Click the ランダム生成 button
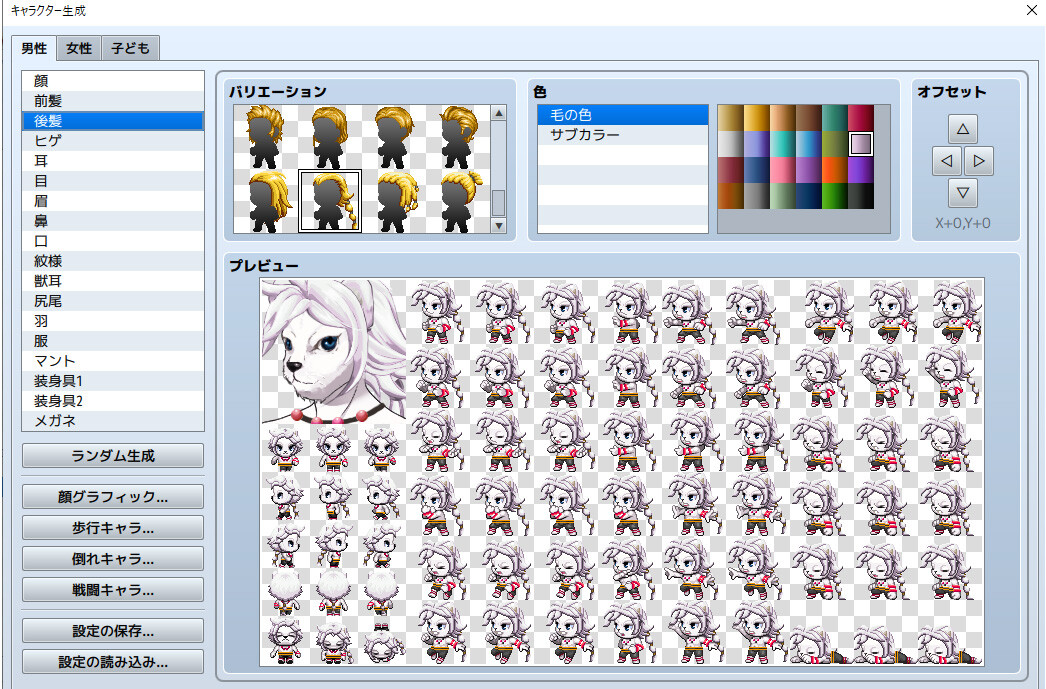The height and width of the screenshot is (689, 1046). (x=112, y=455)
